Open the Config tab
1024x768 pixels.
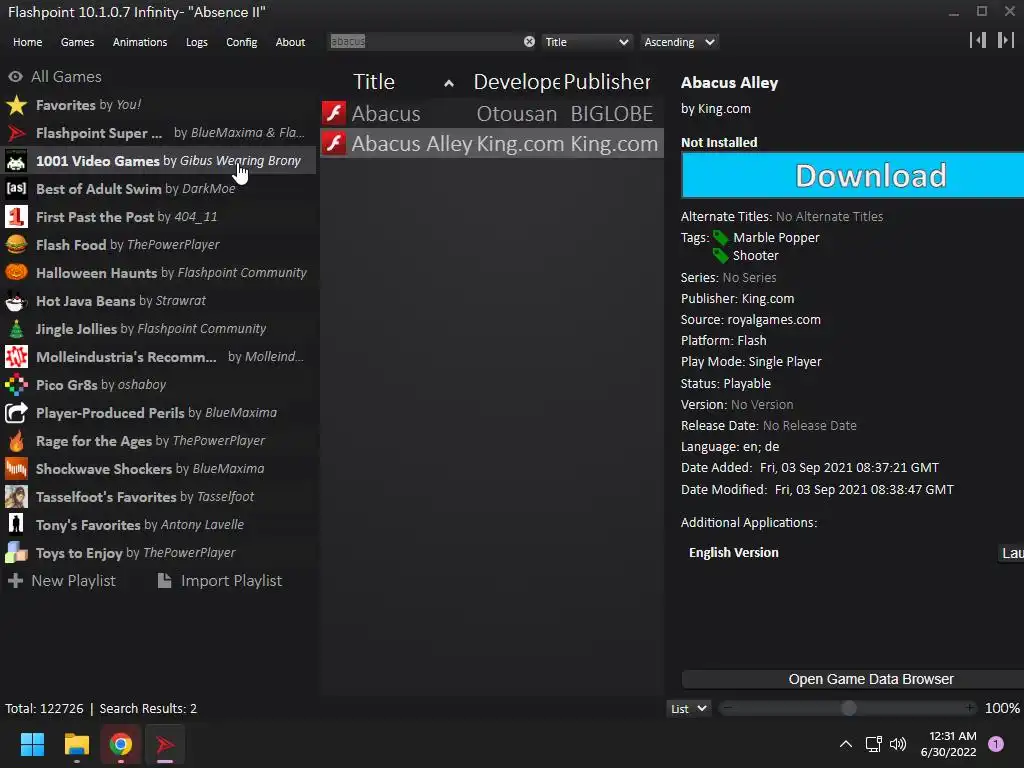(242, 42)
